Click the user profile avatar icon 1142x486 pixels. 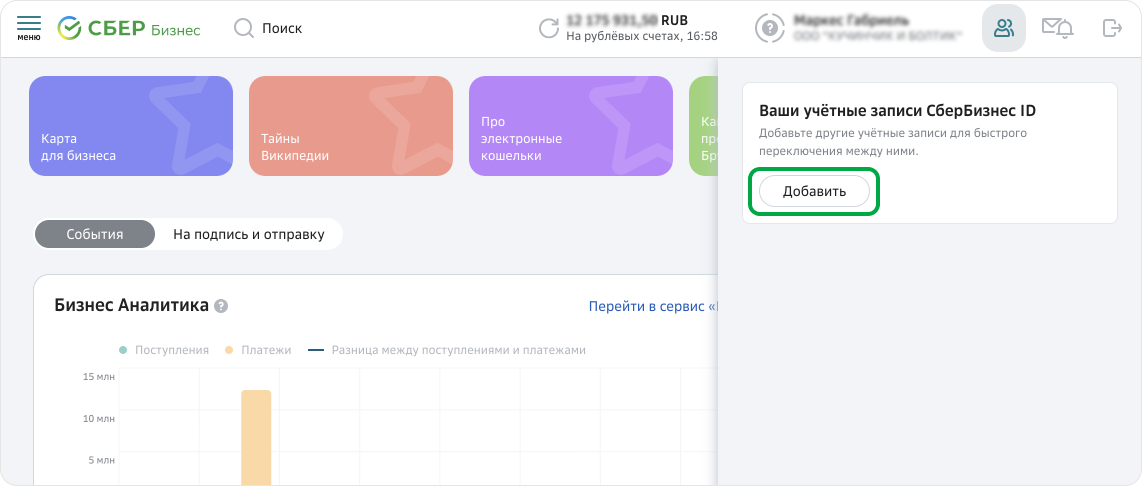click(768, 28)
